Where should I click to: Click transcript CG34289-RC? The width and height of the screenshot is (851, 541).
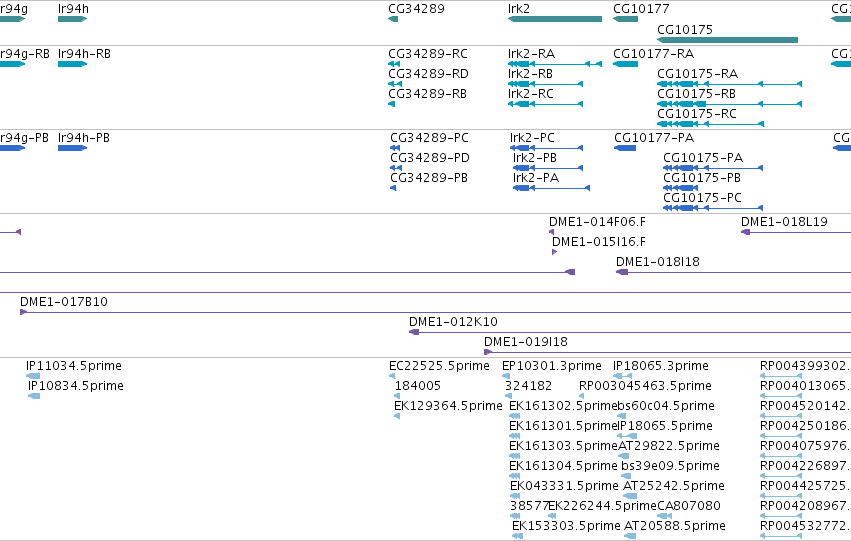428,54
